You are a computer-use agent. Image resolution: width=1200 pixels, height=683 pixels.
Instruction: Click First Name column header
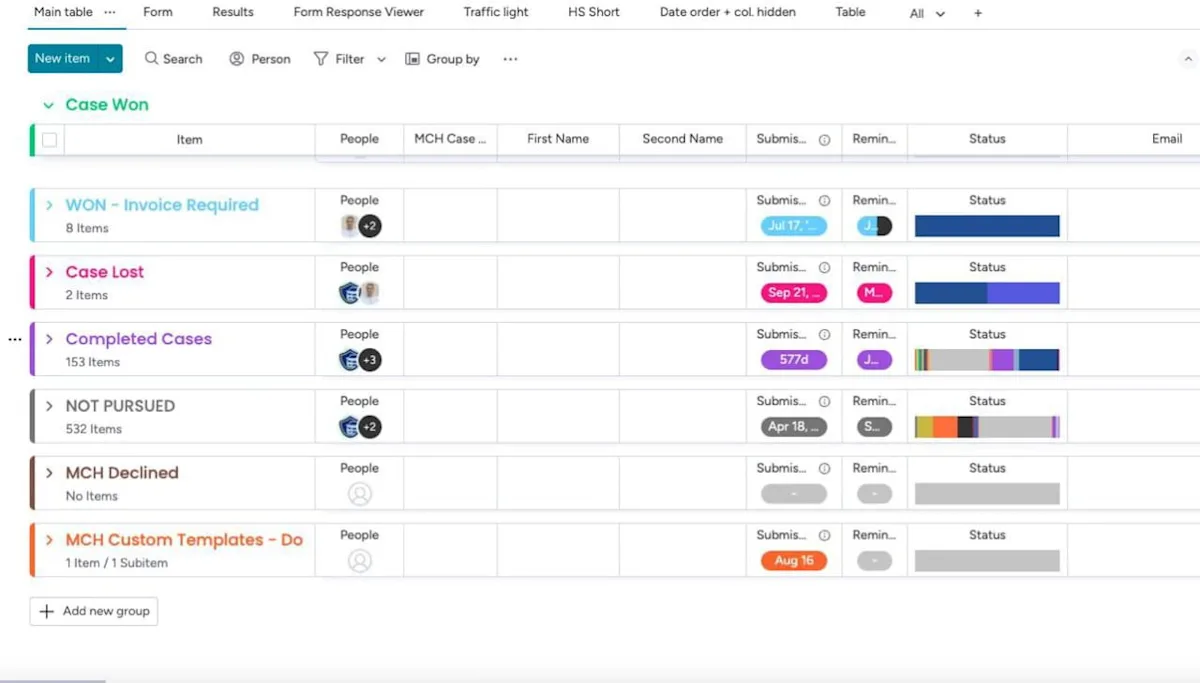click(x=558, y=139)
